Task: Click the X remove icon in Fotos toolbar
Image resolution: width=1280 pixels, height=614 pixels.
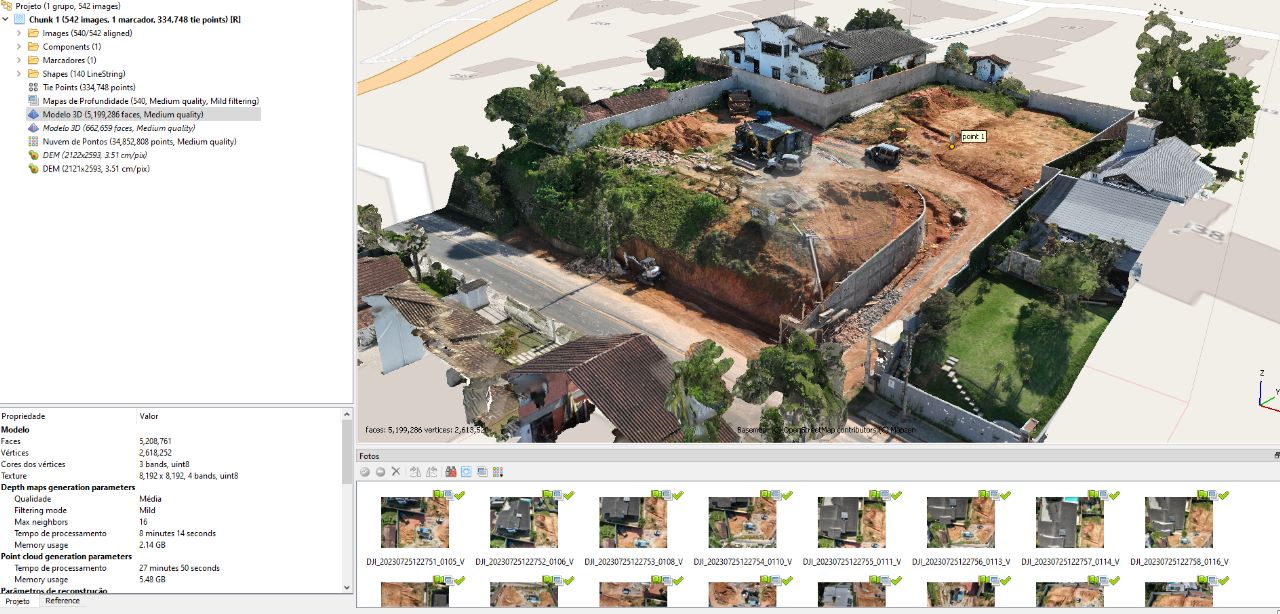Action: click(x=396, y=471)
